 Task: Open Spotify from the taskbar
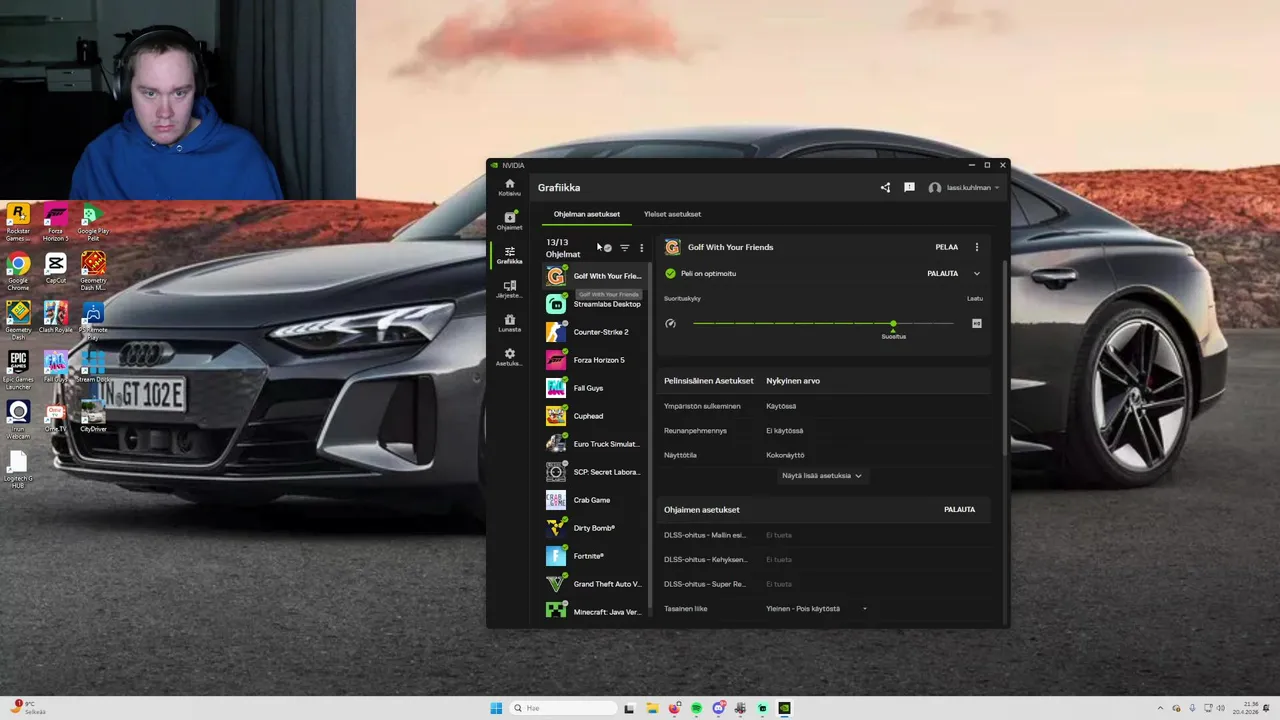(696, 708)
